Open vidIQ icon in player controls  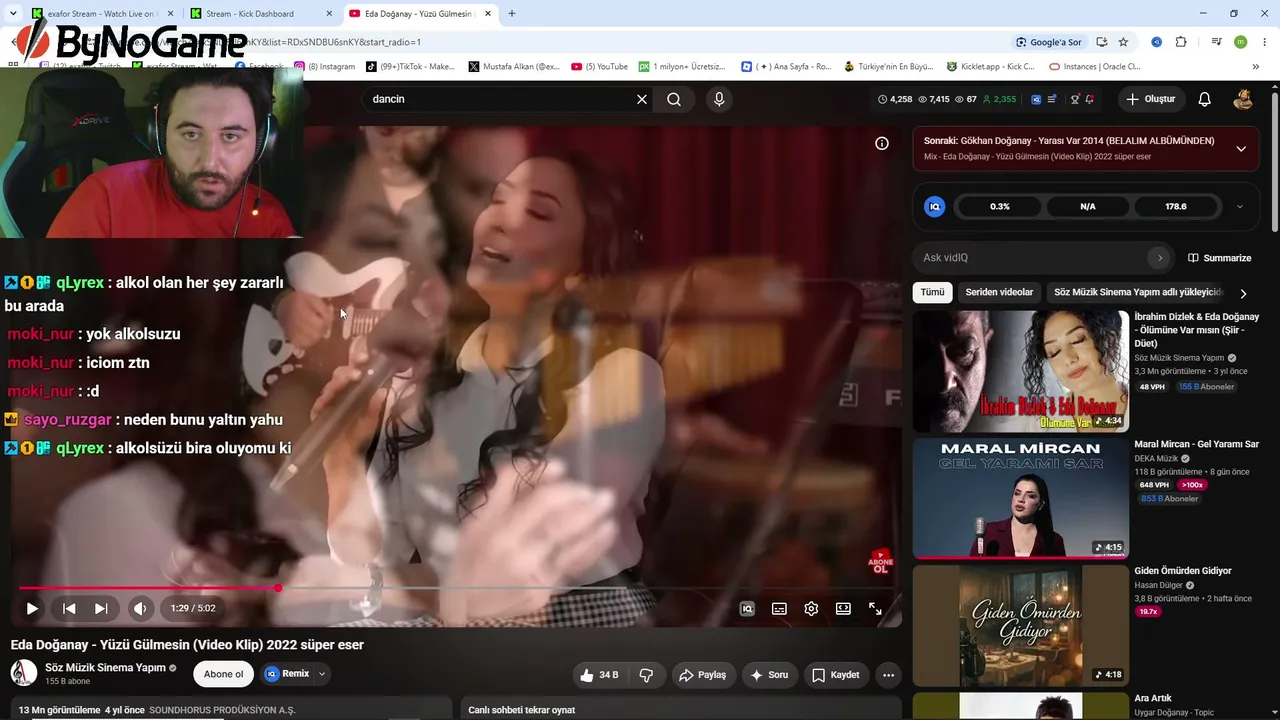[x=747, y=608]
